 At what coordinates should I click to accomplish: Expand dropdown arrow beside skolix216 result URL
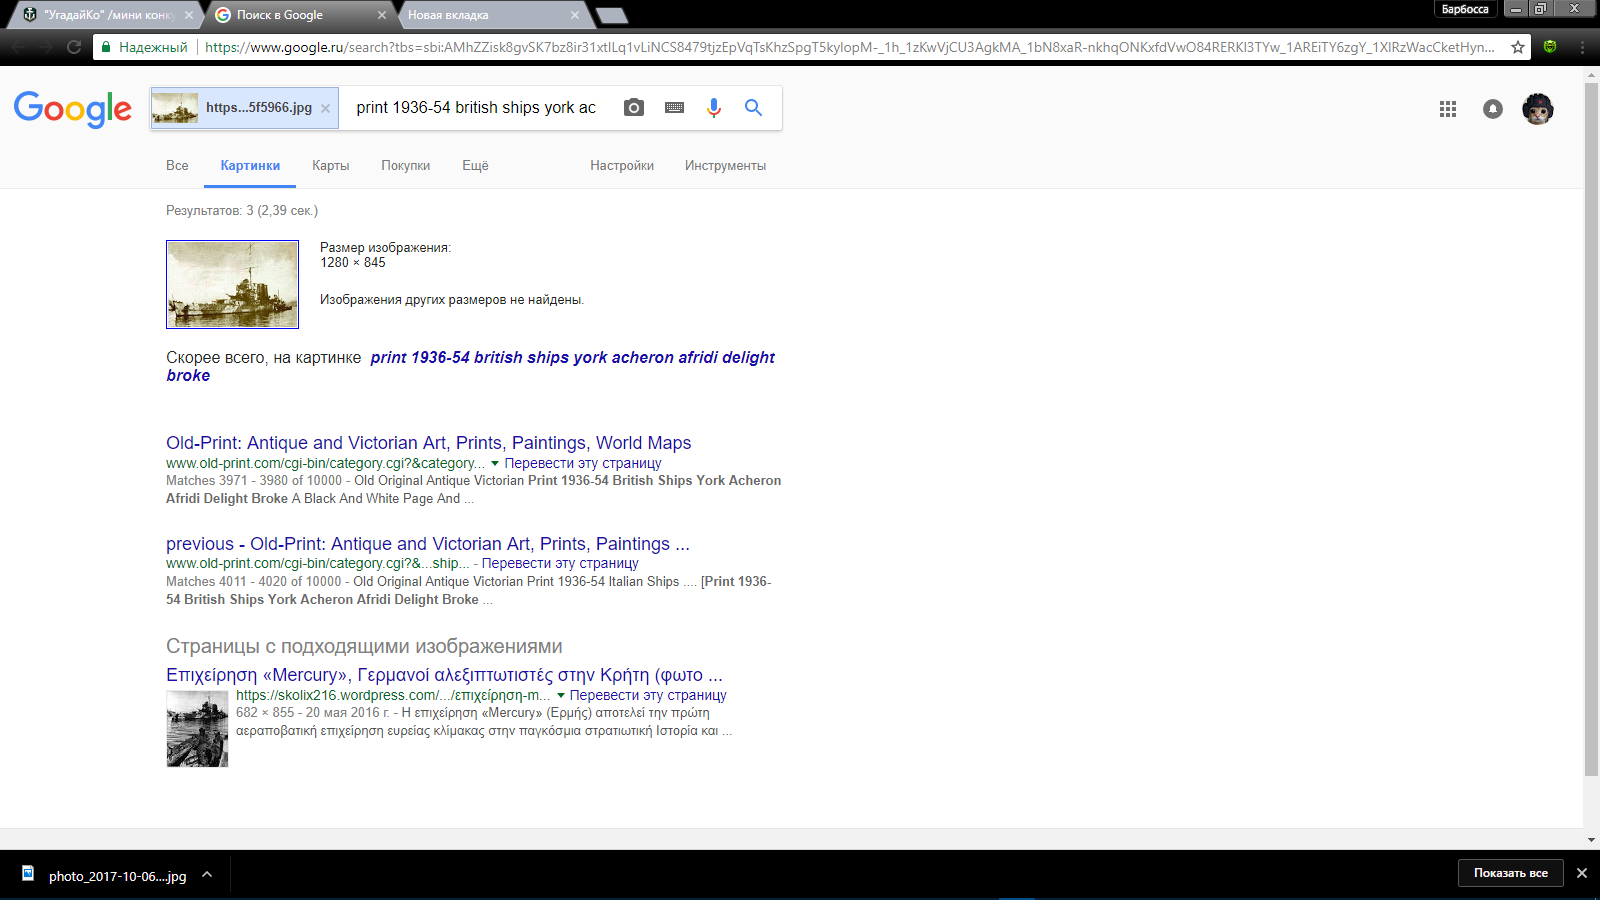pyautogui.click(x=560, y=696)
